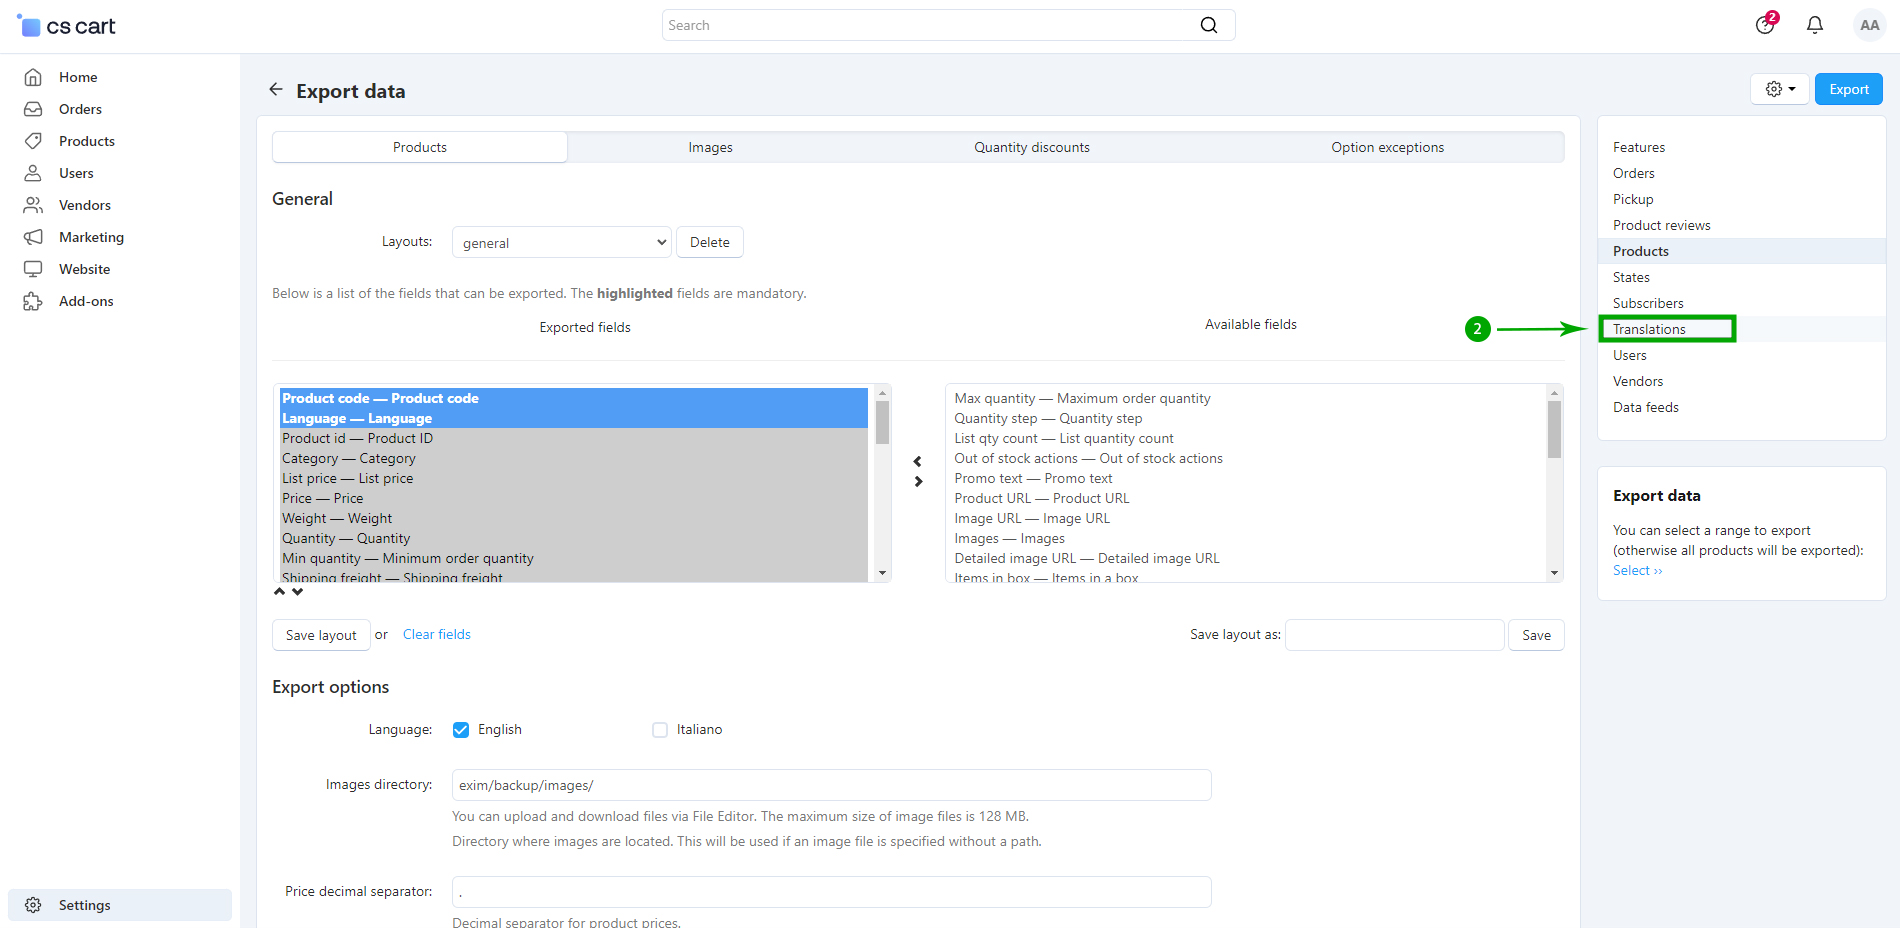
Task: Click the back arrow beside Export data
Action: click(276, 90)
